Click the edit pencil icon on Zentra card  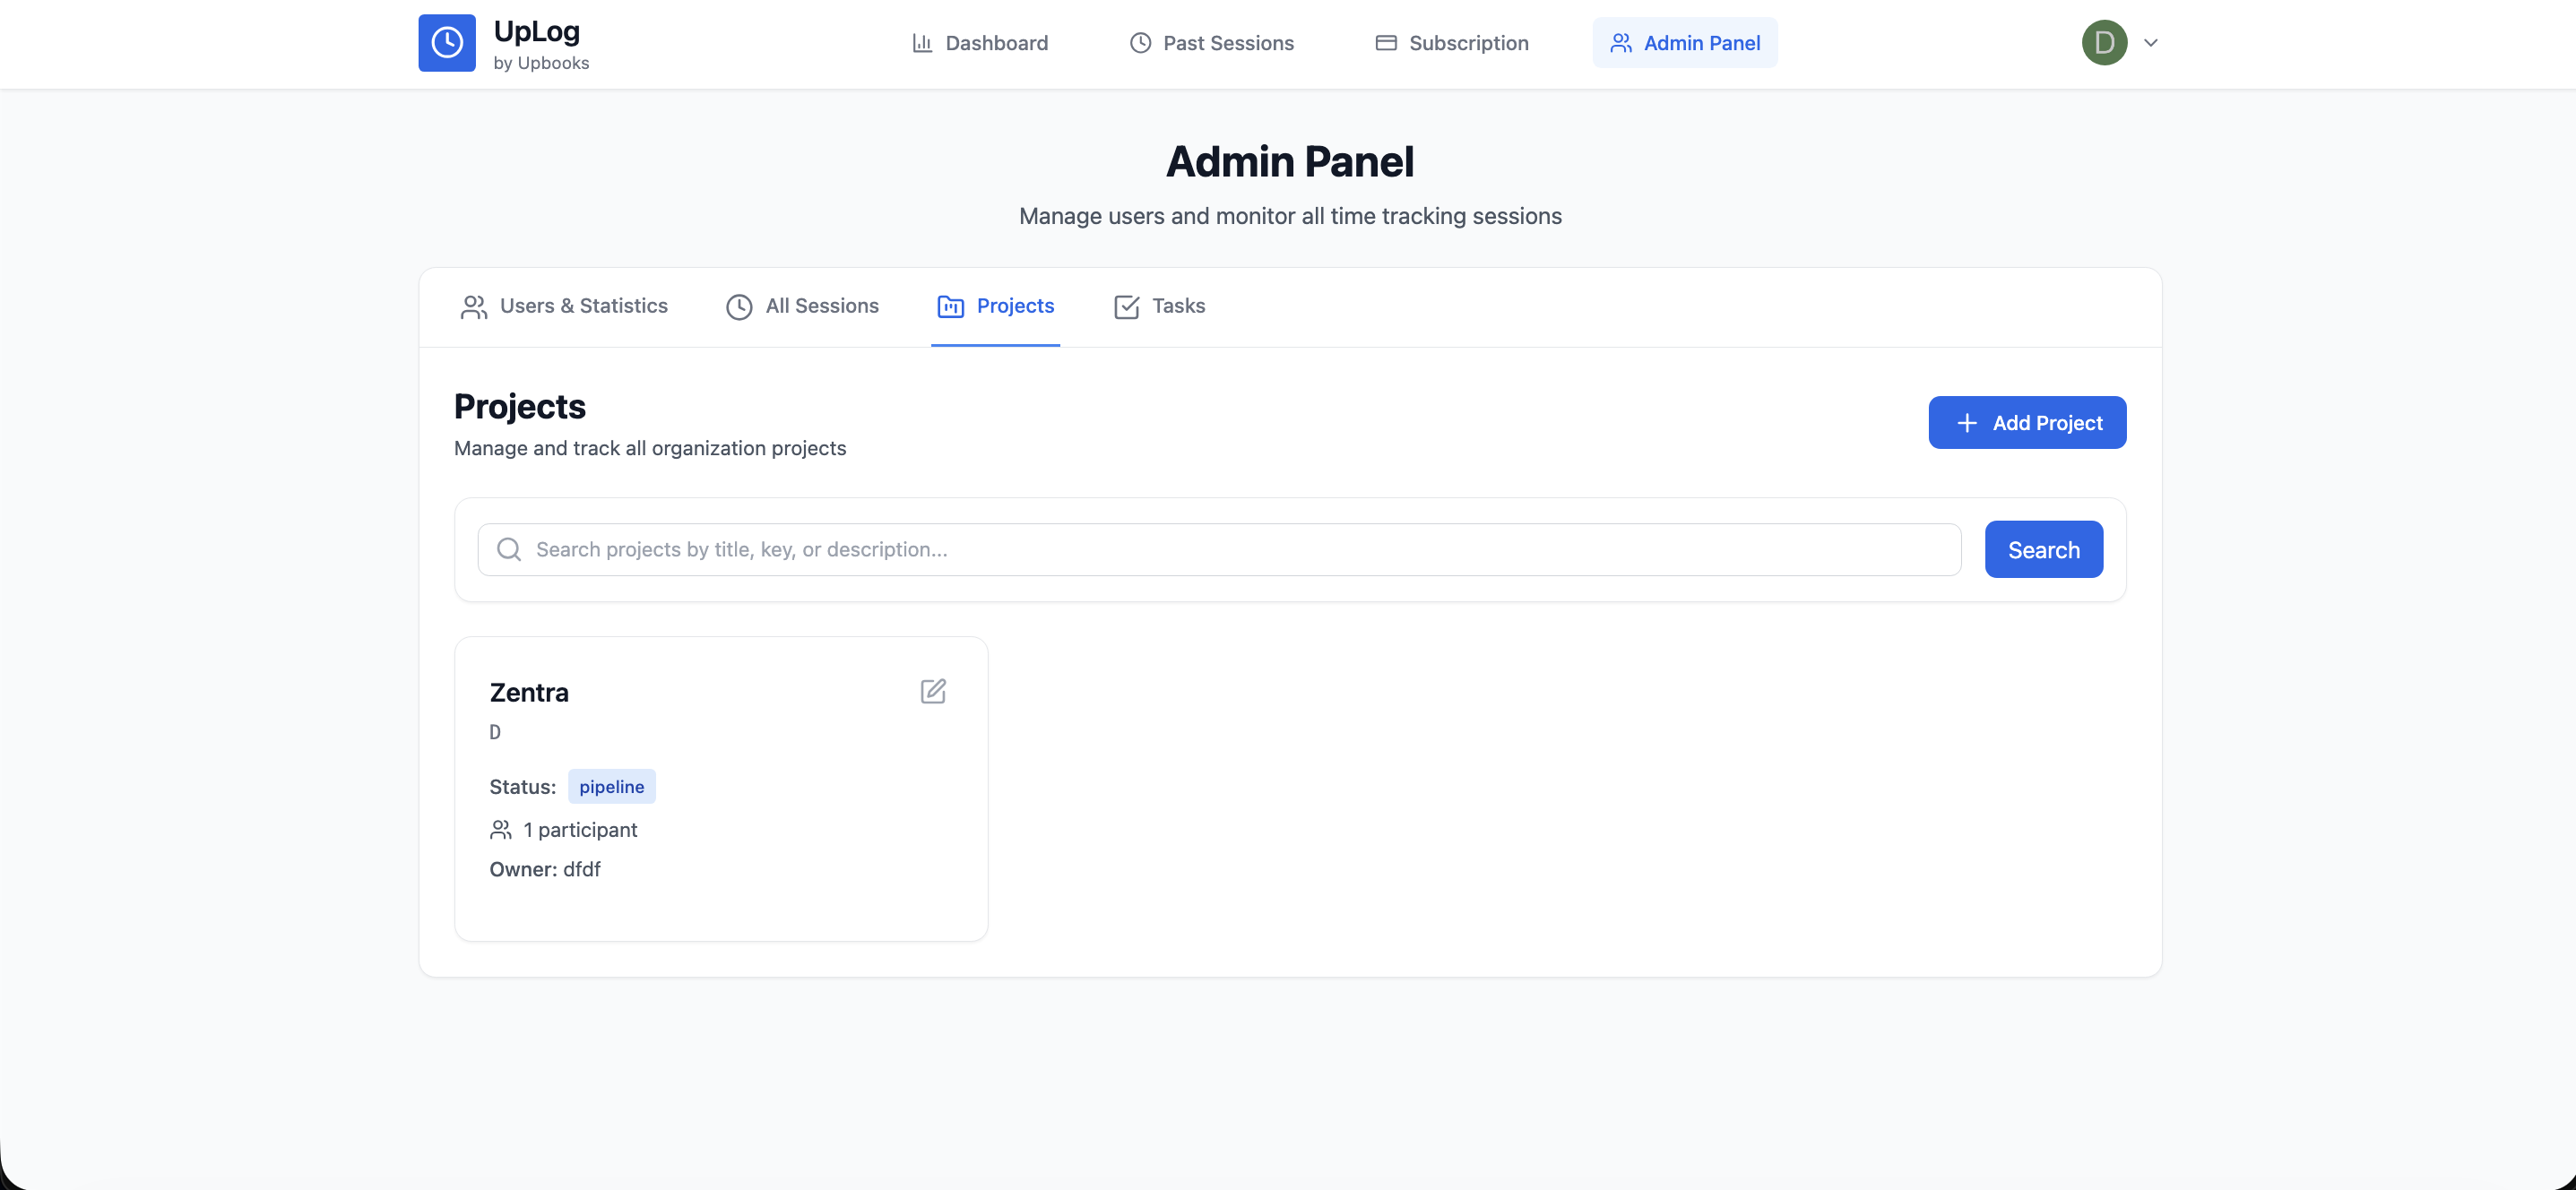pyautogui.click(x=934, y=691)
